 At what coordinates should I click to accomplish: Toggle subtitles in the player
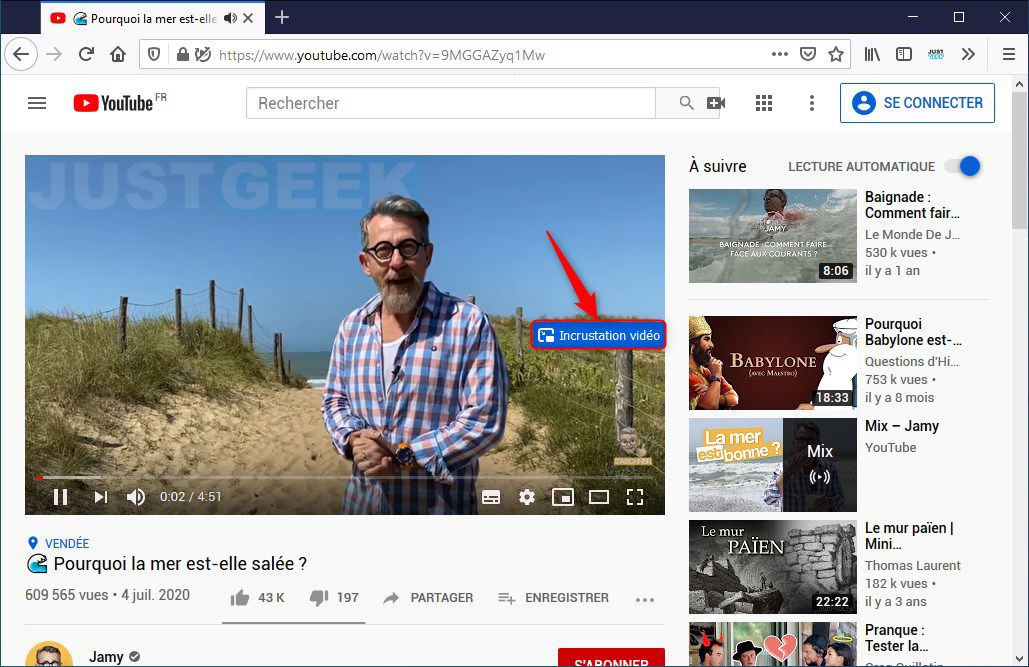pos(491,498)
